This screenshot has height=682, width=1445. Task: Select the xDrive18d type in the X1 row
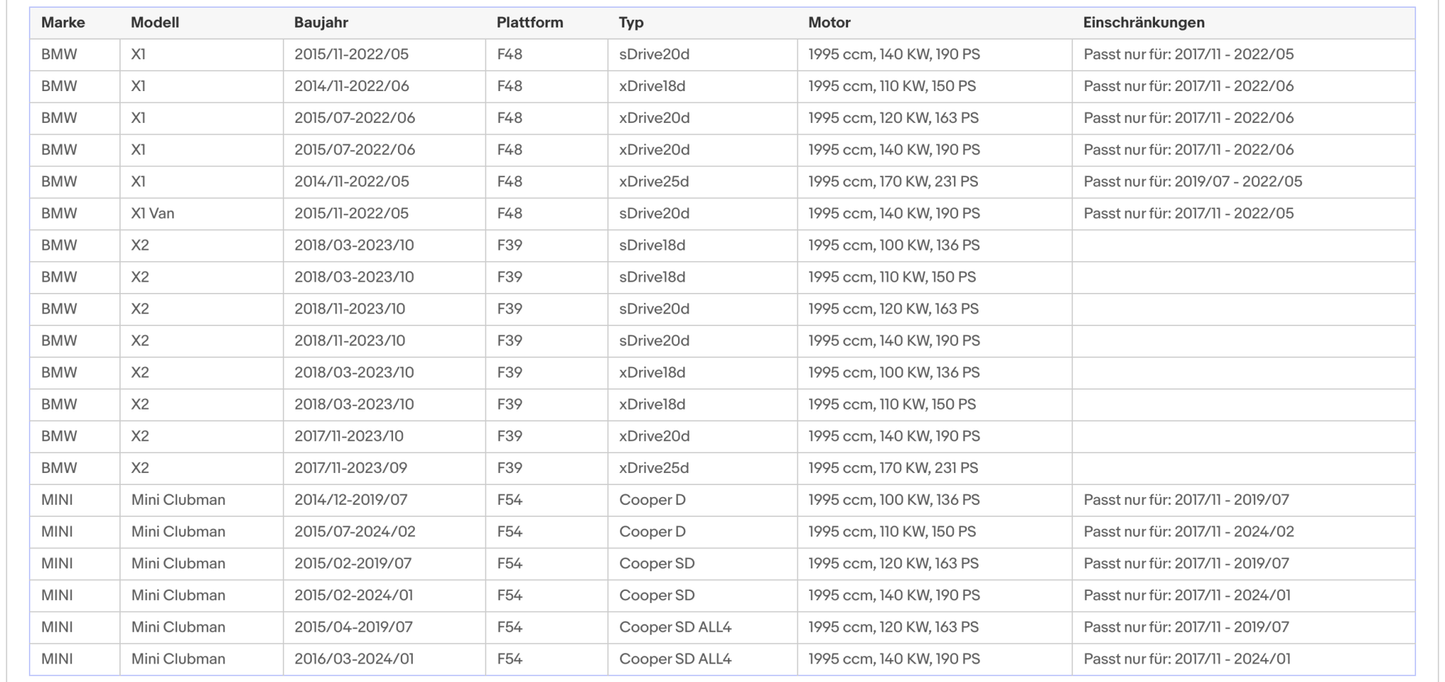[652, 86]
